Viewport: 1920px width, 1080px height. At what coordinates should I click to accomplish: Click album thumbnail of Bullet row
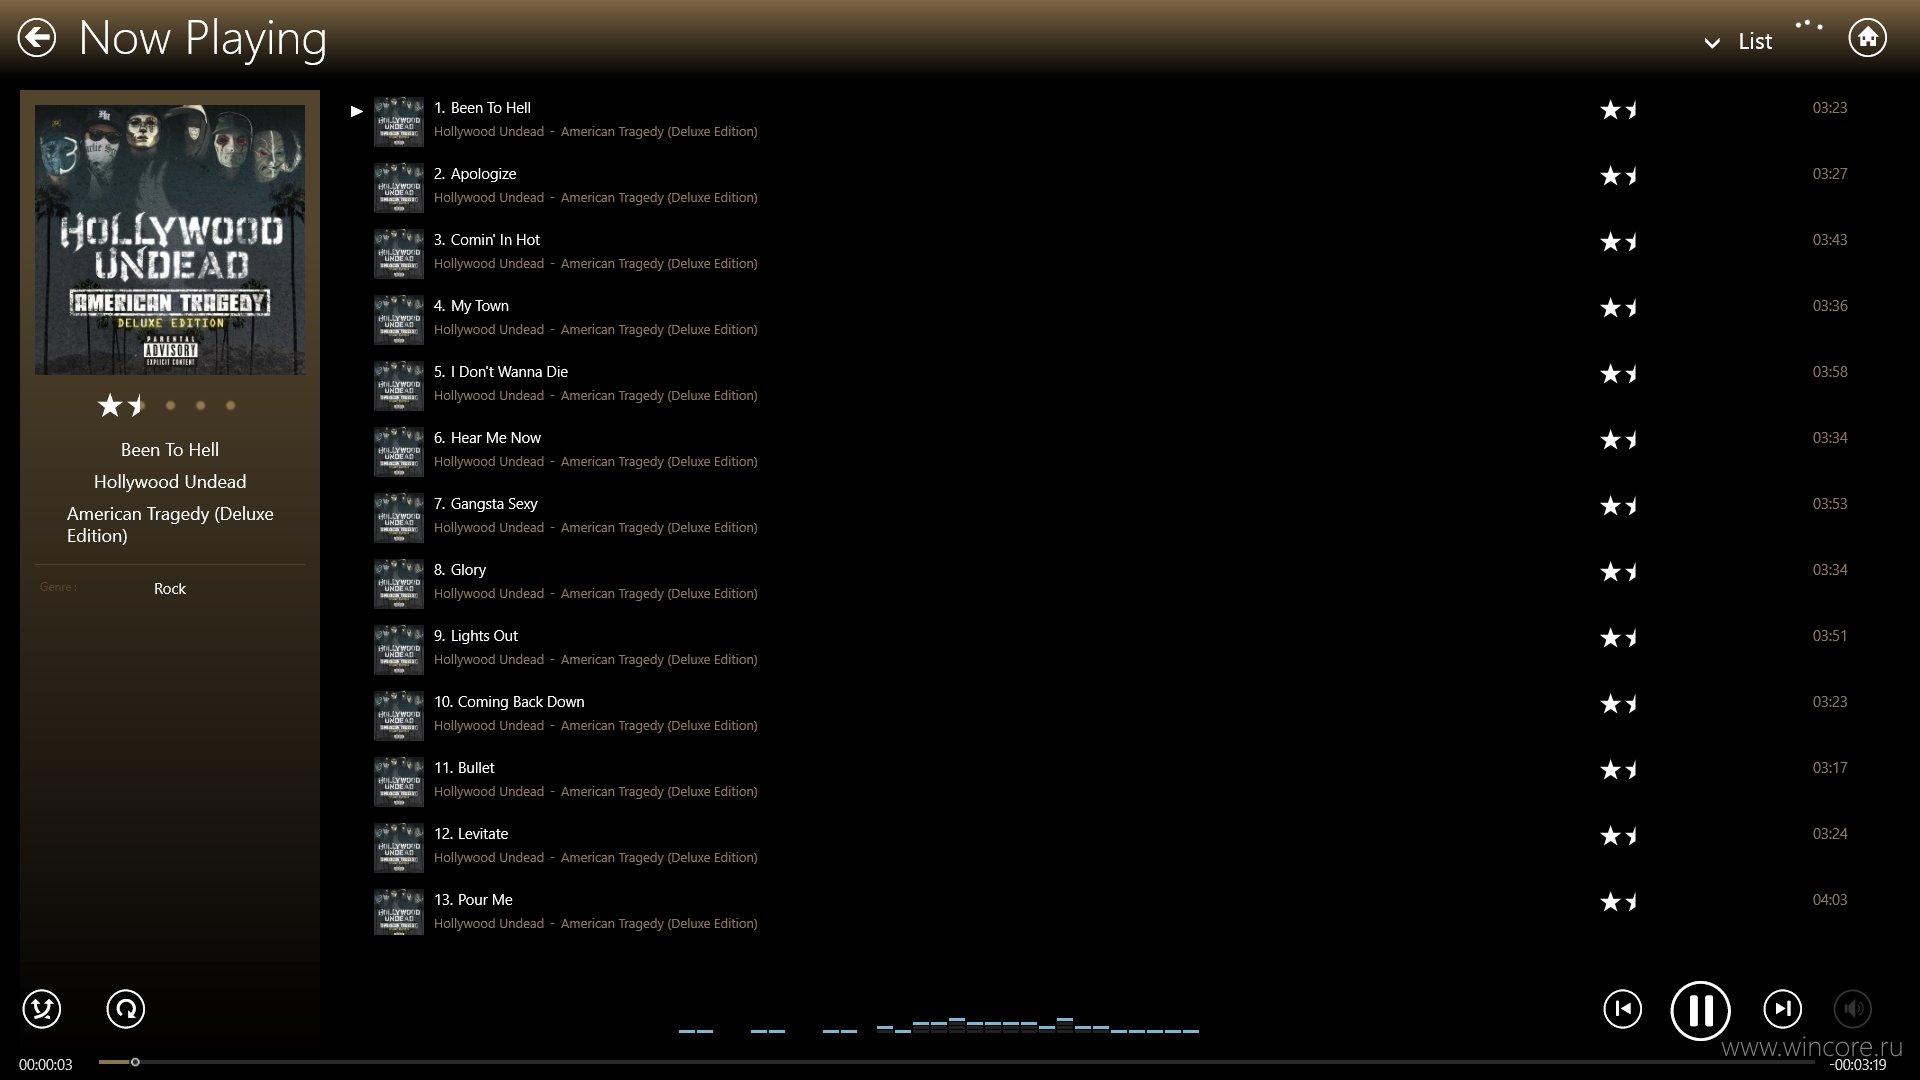tap(399, 782)
